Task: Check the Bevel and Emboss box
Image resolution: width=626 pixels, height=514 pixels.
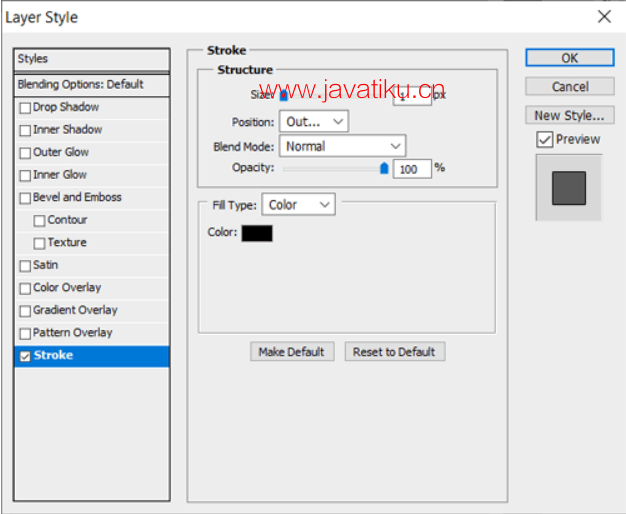Action: point(25,198)
